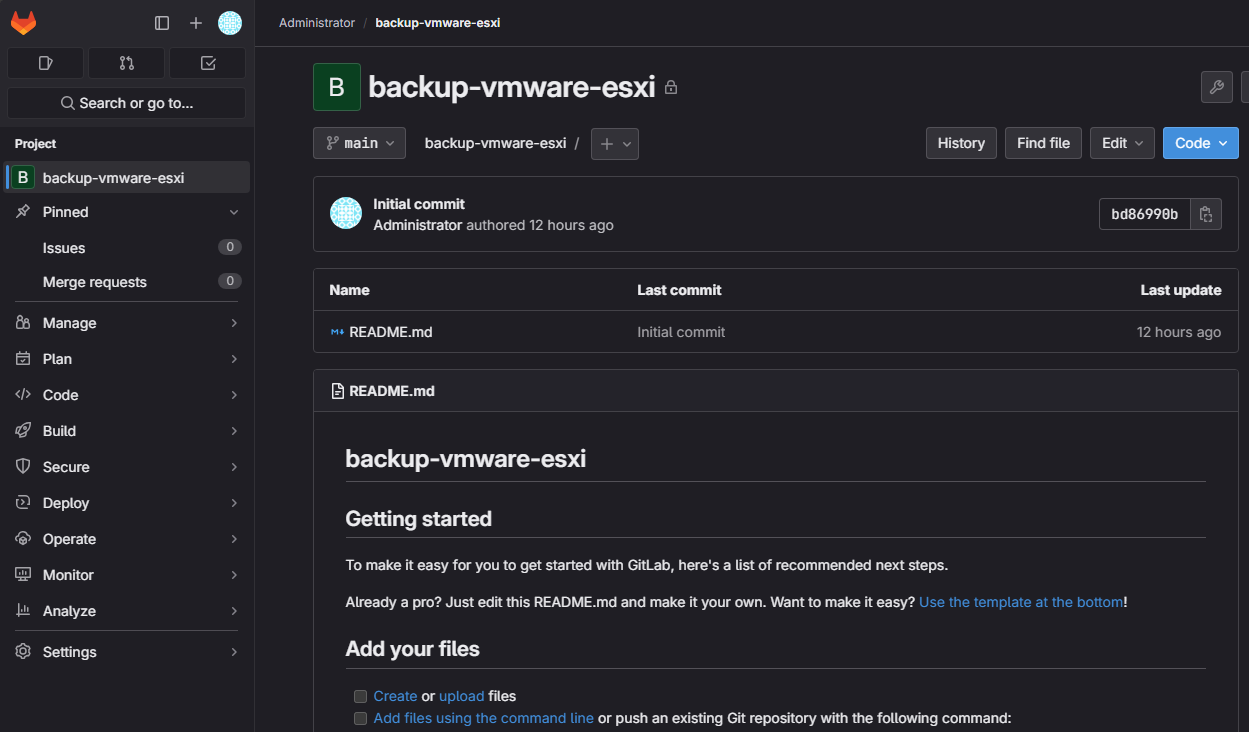Check the Add files using command line box
Viewport: 1249px width, 732px height.
coord(360,718)
